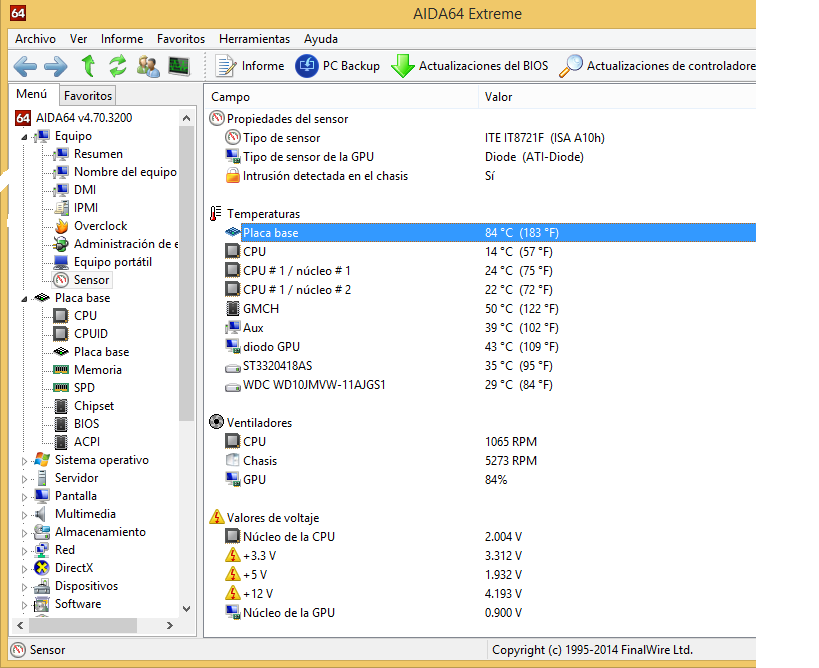Expand the Sistema operativo tree node
The image size is (819, 668).
(x=25, y=460)
